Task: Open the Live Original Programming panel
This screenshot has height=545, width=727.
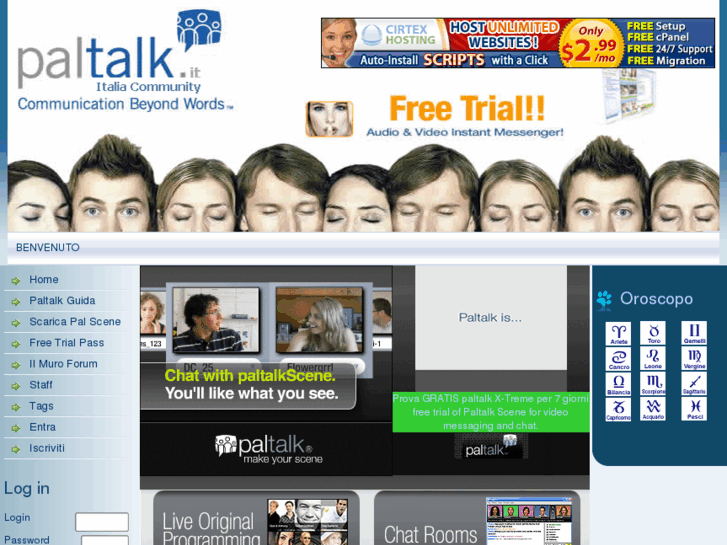Action: pos(256,518)
